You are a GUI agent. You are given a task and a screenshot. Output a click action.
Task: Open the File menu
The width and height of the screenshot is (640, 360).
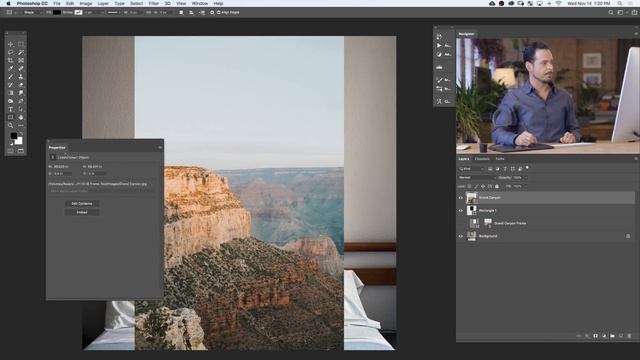pos(57,3)
